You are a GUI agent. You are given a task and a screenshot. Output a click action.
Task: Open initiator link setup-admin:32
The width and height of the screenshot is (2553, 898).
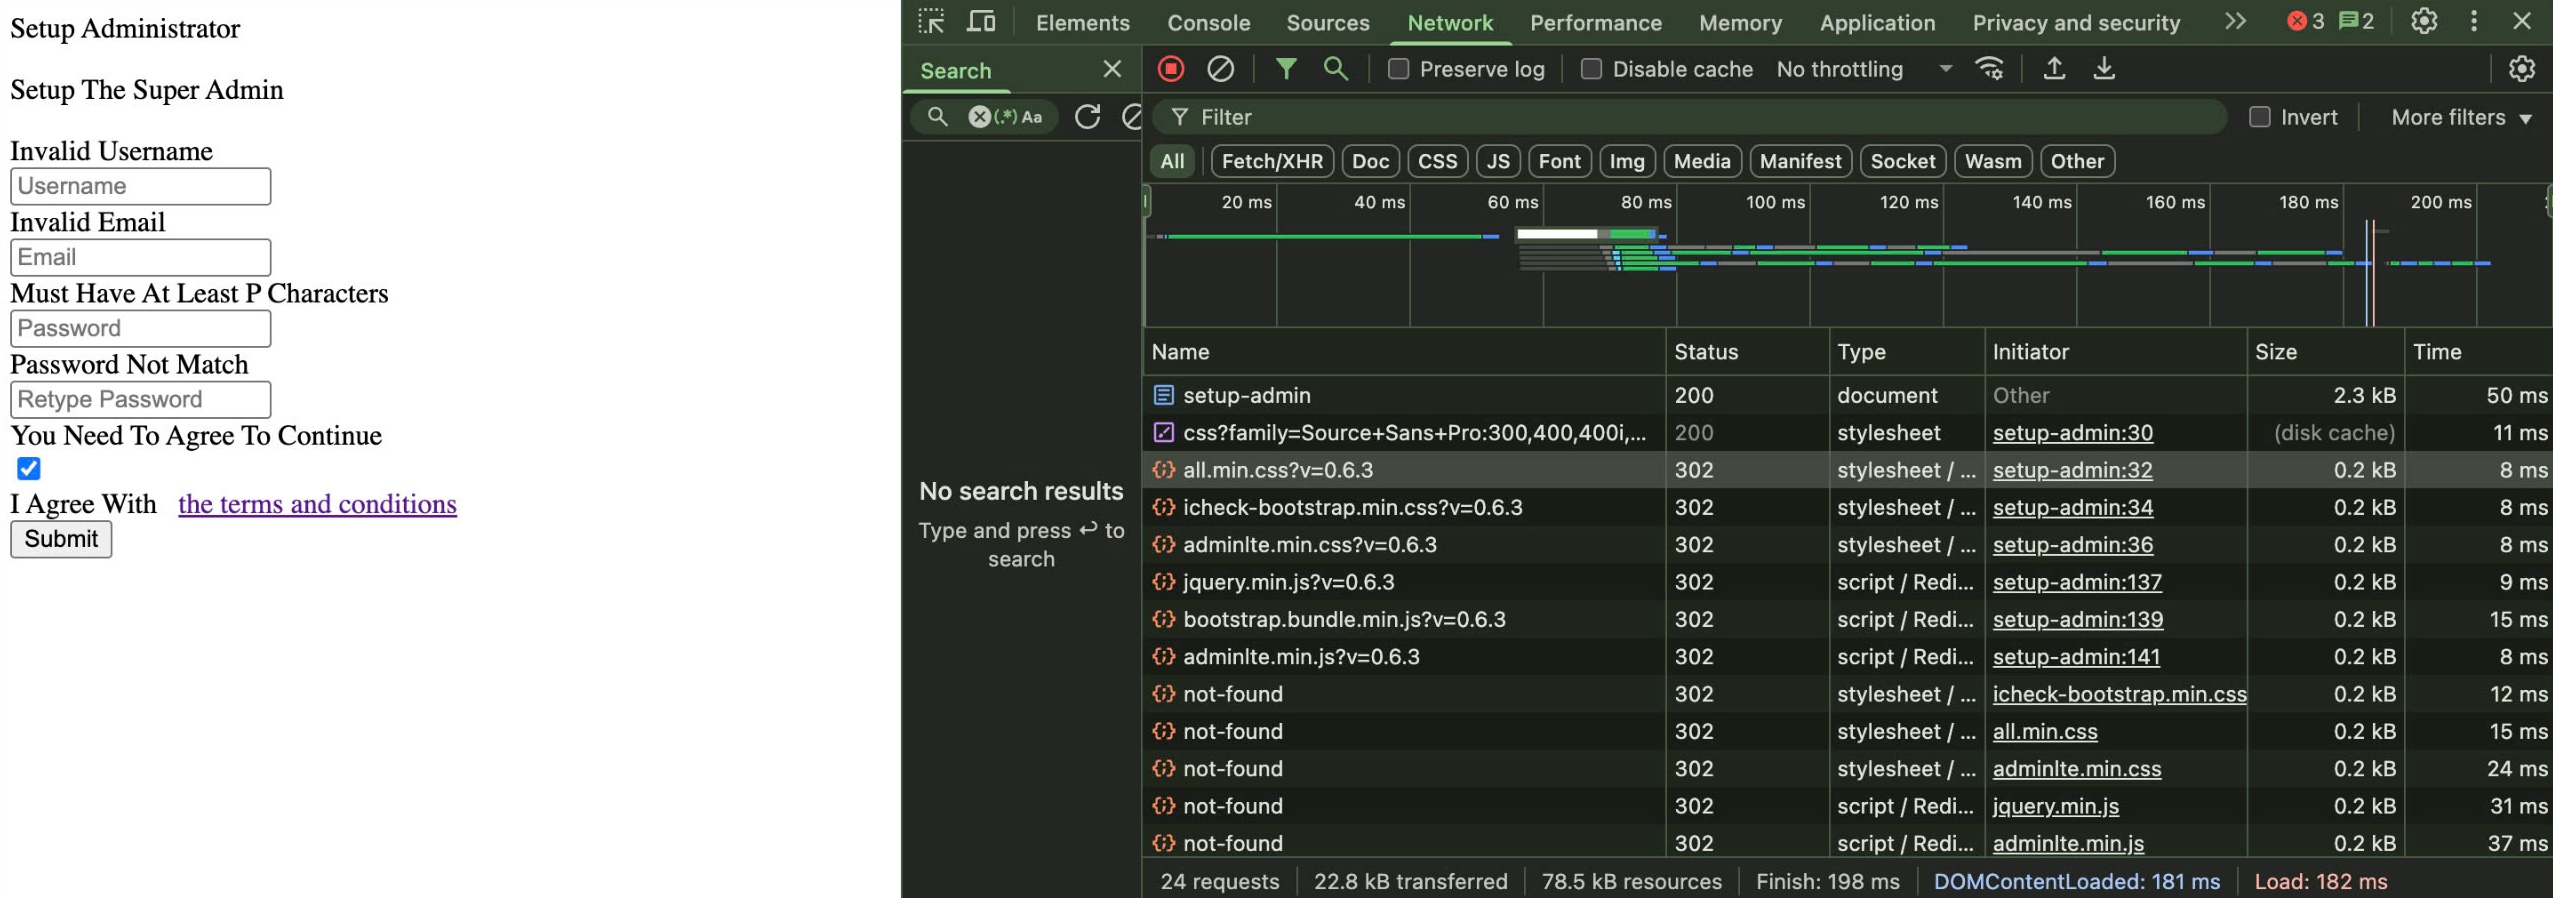coord(2072,470)
